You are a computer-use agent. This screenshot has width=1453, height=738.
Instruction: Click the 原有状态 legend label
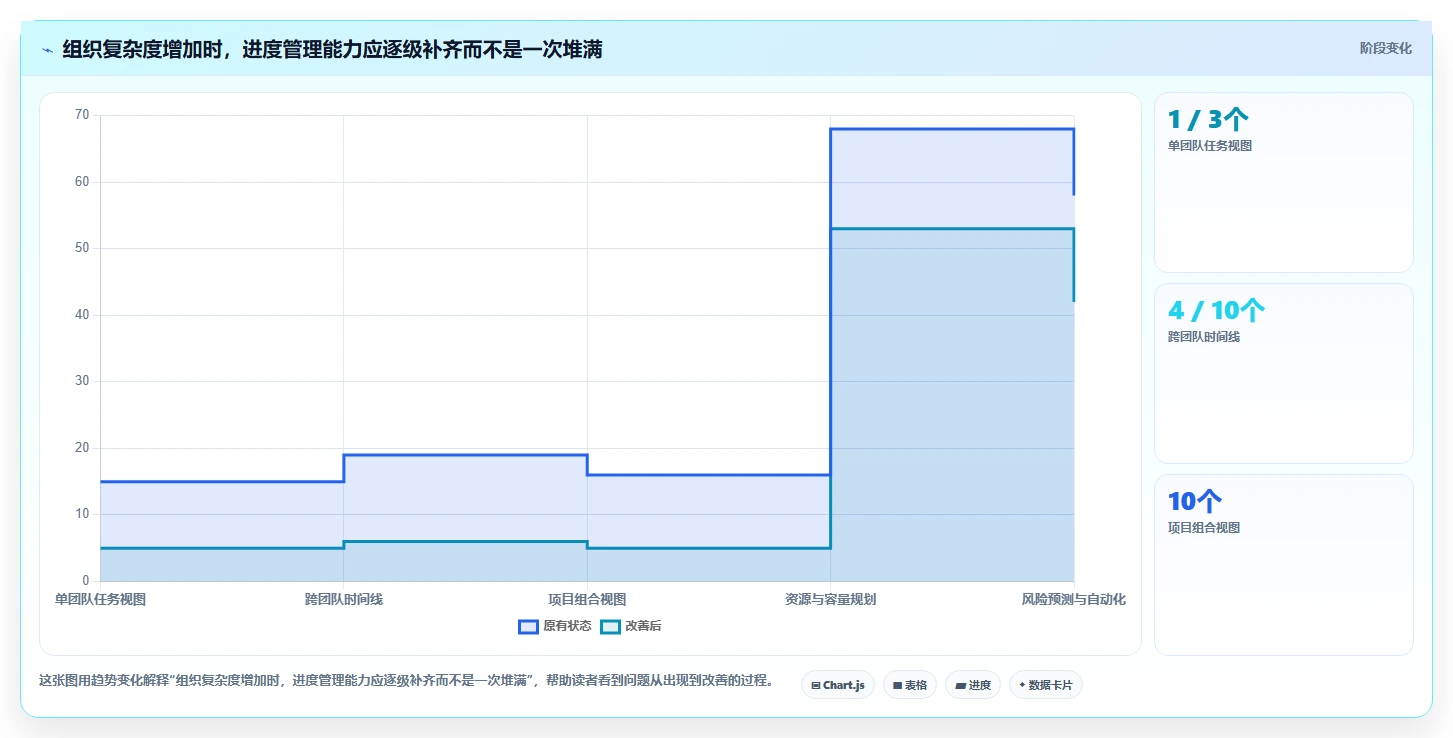[x=567, y=626]
